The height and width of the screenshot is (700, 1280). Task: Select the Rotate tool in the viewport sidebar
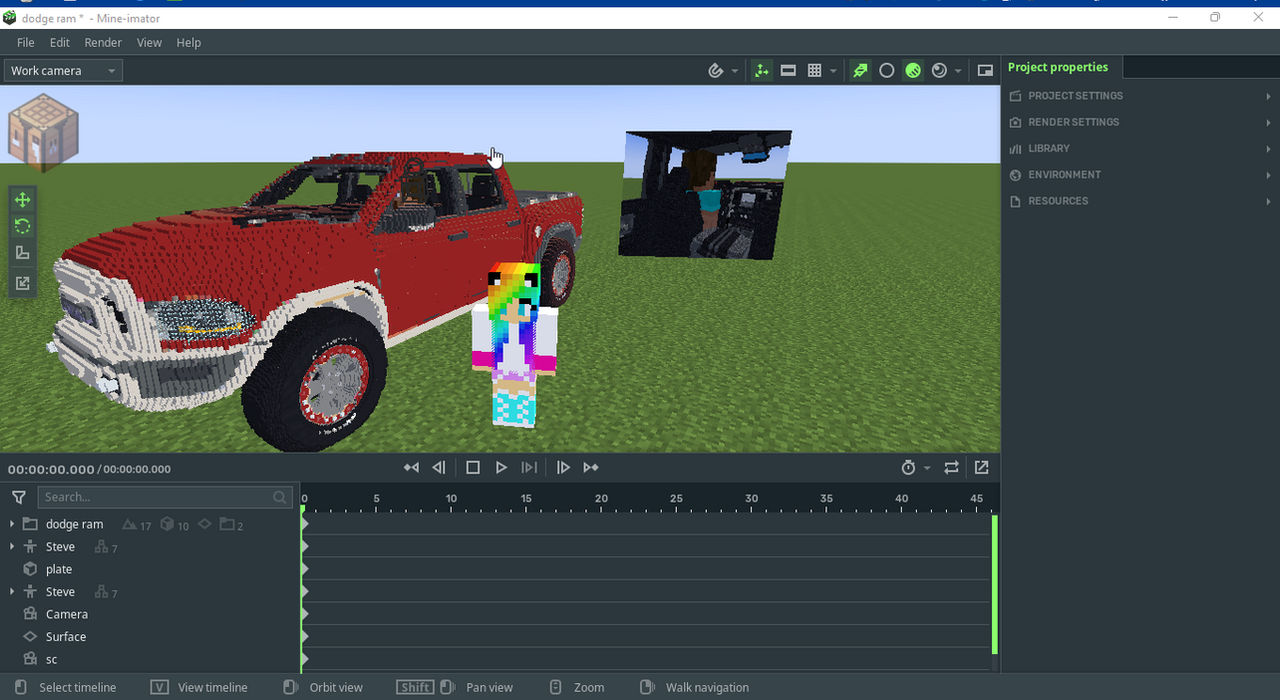[x=22, y=227]
